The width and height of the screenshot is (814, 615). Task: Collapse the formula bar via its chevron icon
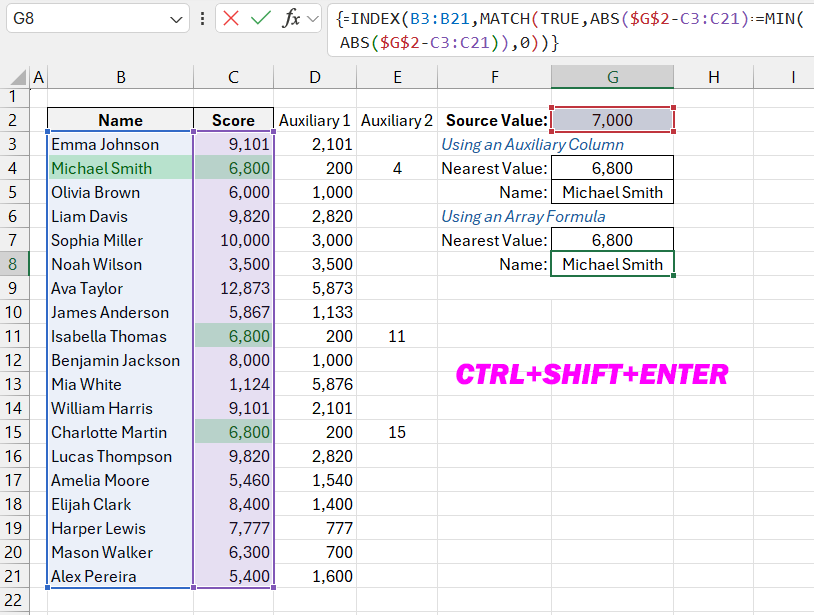(310, 18)
